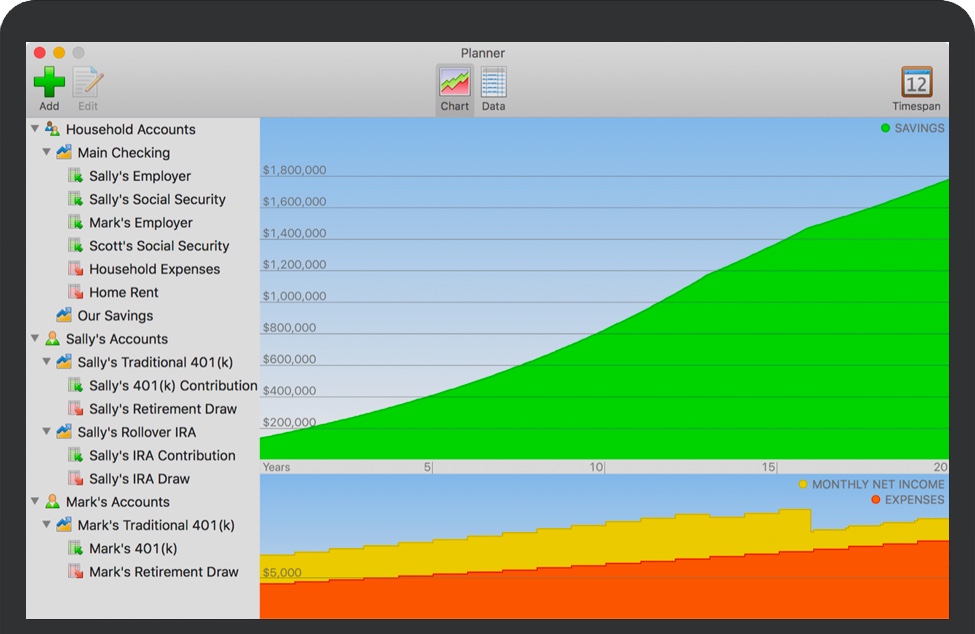Click the year 10 timeline marker
The width and height of the screenshot is (975, 634).
click(597, 467)
